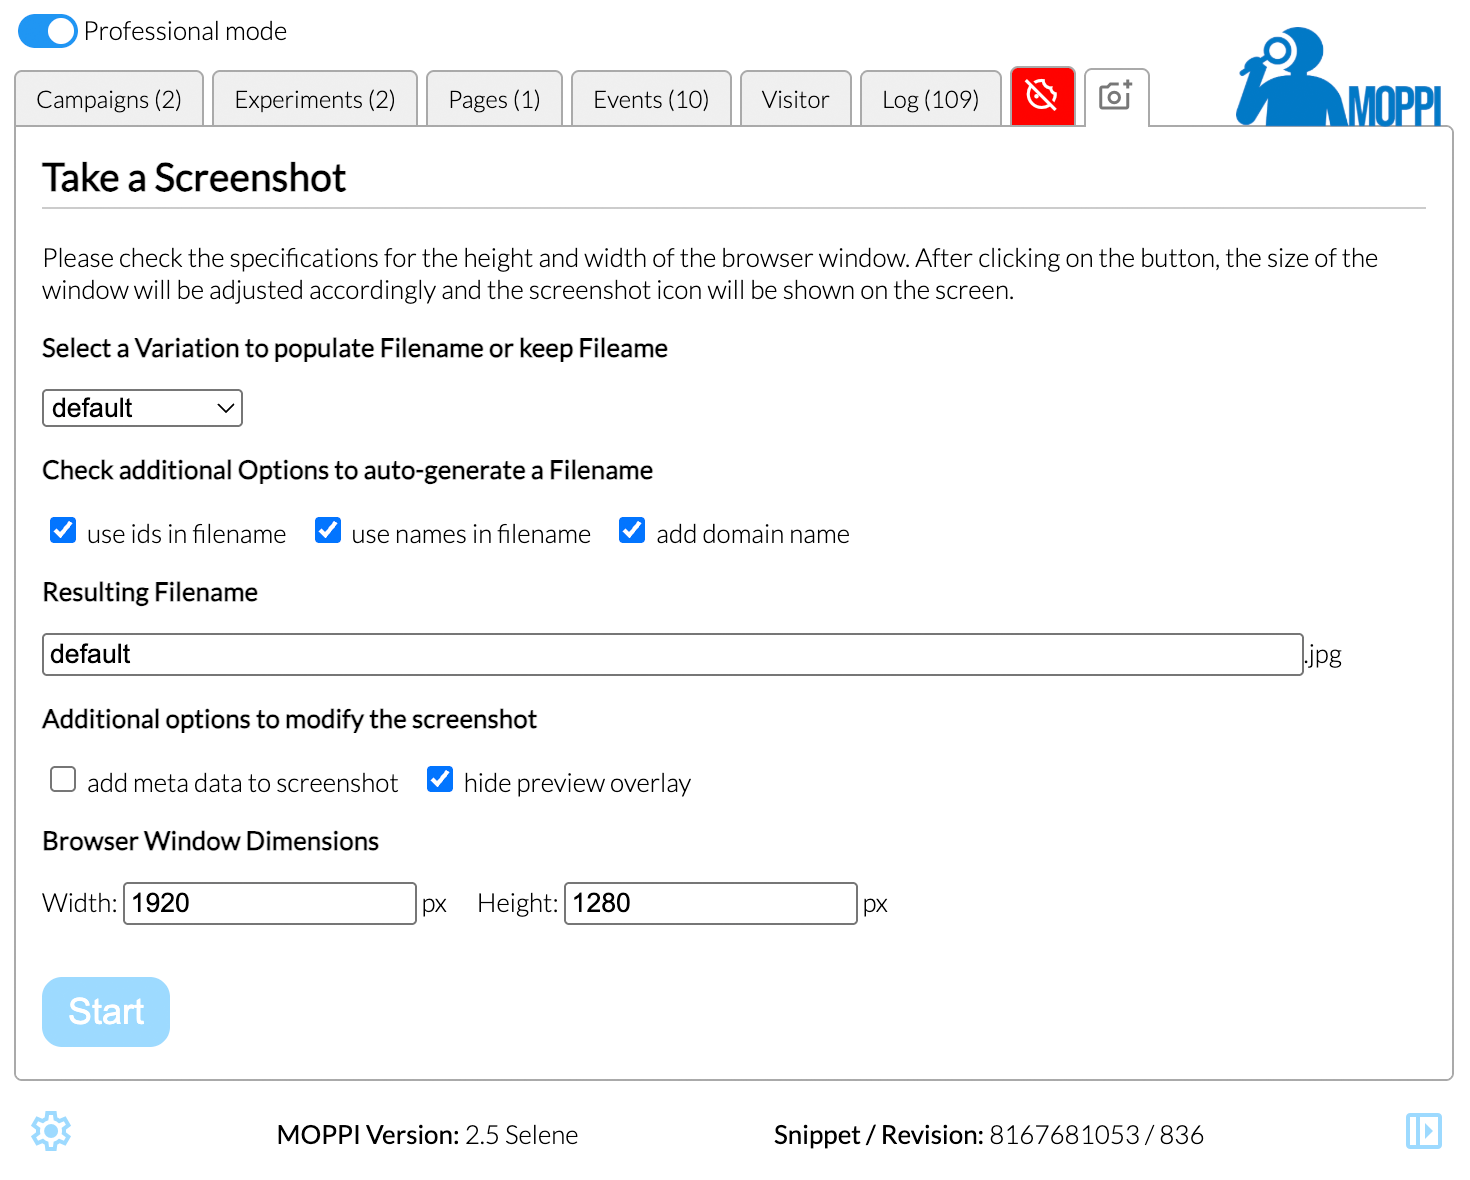Enable 'add meta data to screenshot'

63,780
